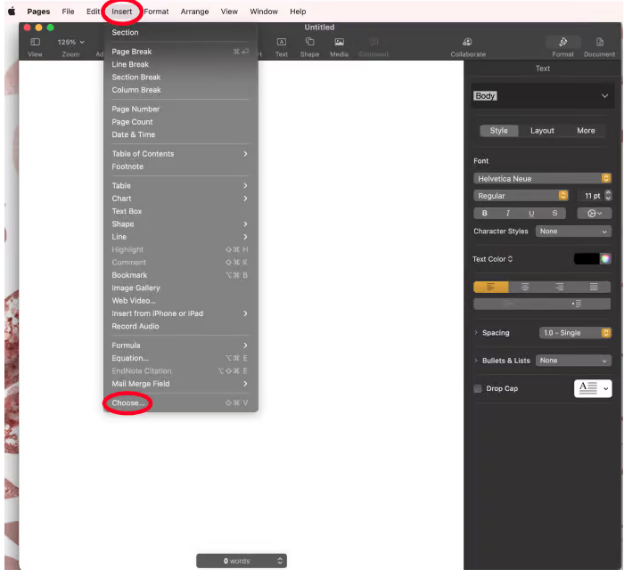Expand the Bullets & Lists section
The height and width of the screenshot is (578, 624).
tap(476, 360)
